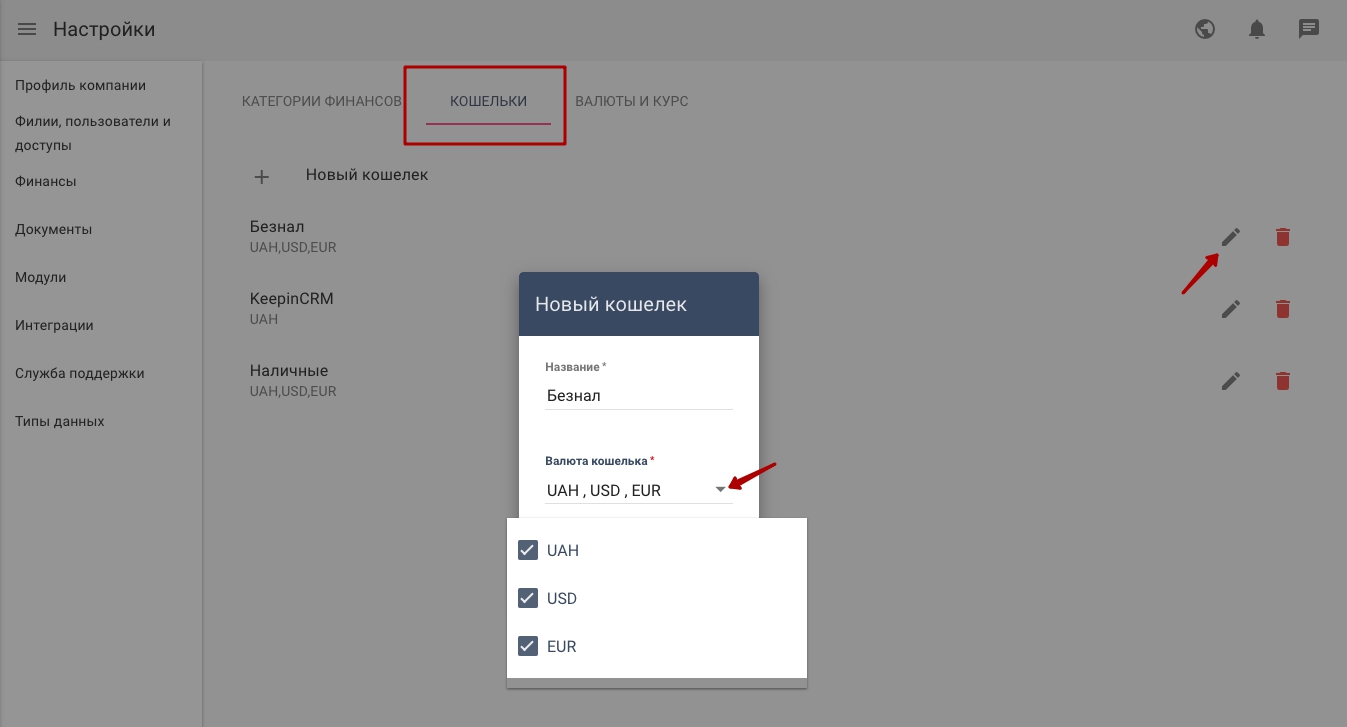The image size is (1347, 727).
Task: Uncheck the USD currency checkbox
Action: [528, 599]
